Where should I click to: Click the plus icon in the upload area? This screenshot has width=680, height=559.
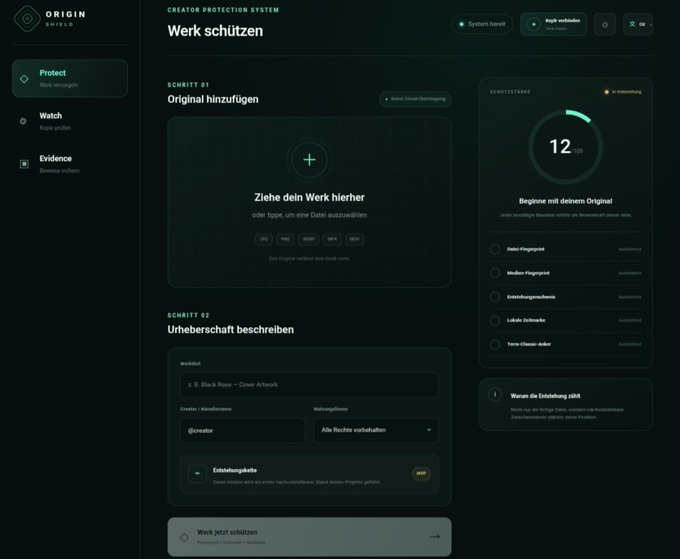(x=309, y=160)
